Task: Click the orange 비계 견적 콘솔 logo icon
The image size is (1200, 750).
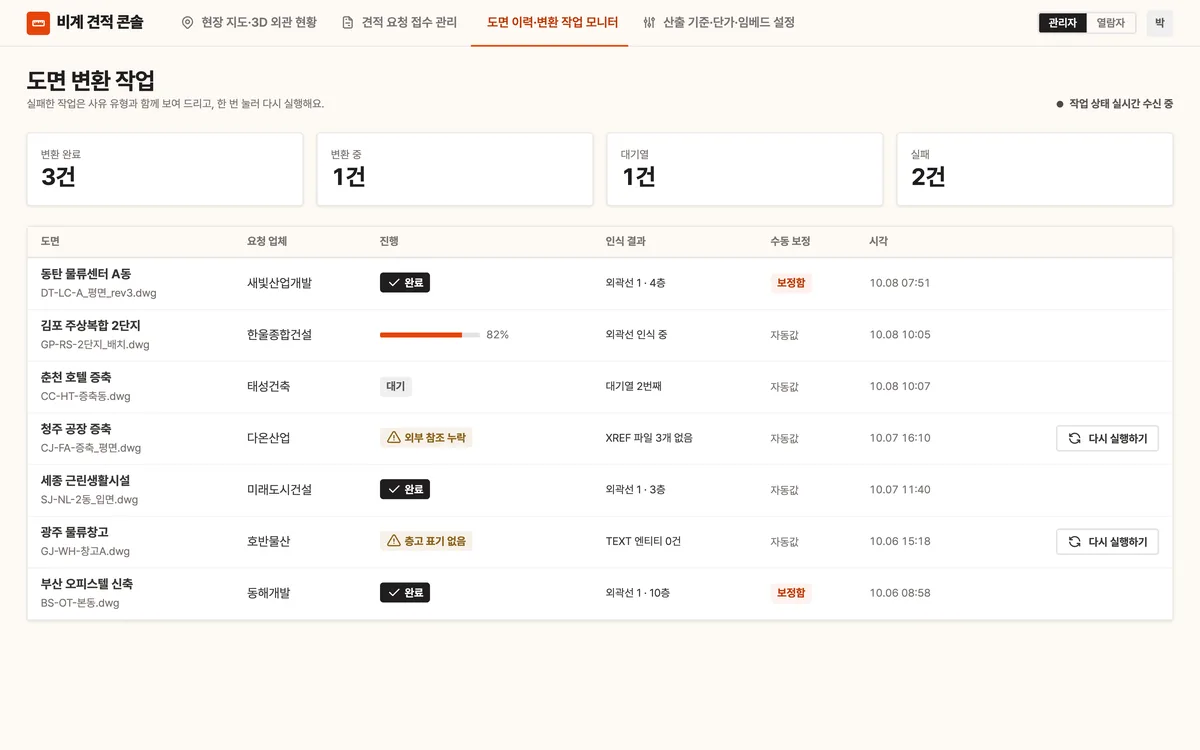Action: coord(38,22)
